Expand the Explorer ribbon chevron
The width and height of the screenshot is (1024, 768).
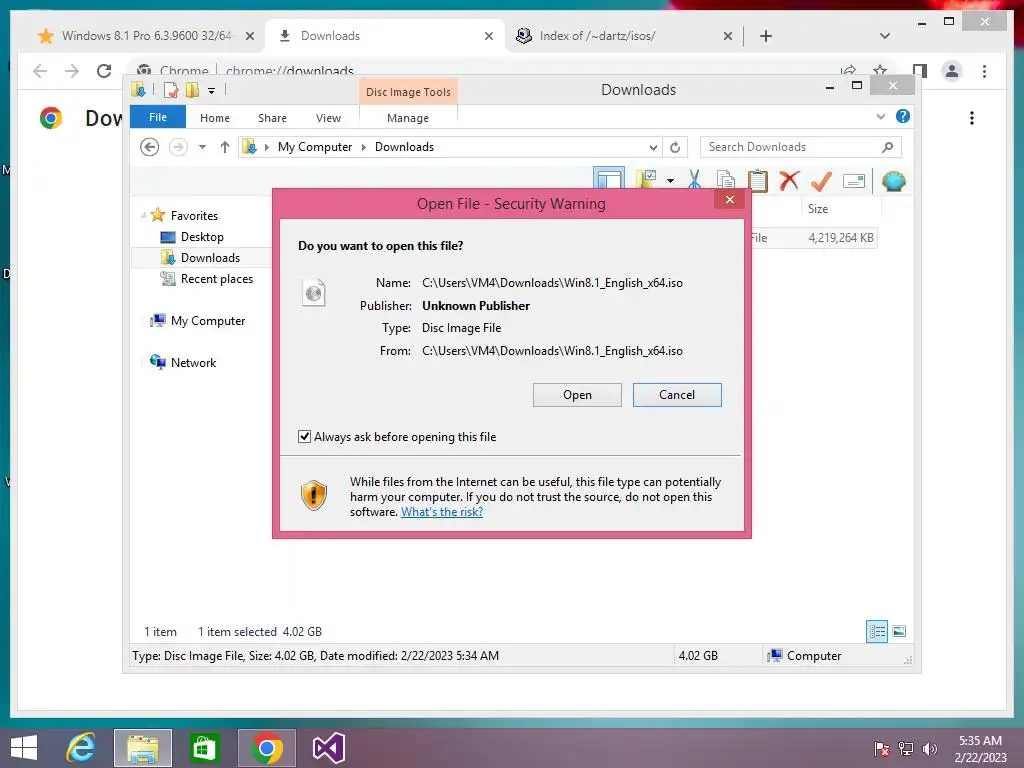[880, 116]
